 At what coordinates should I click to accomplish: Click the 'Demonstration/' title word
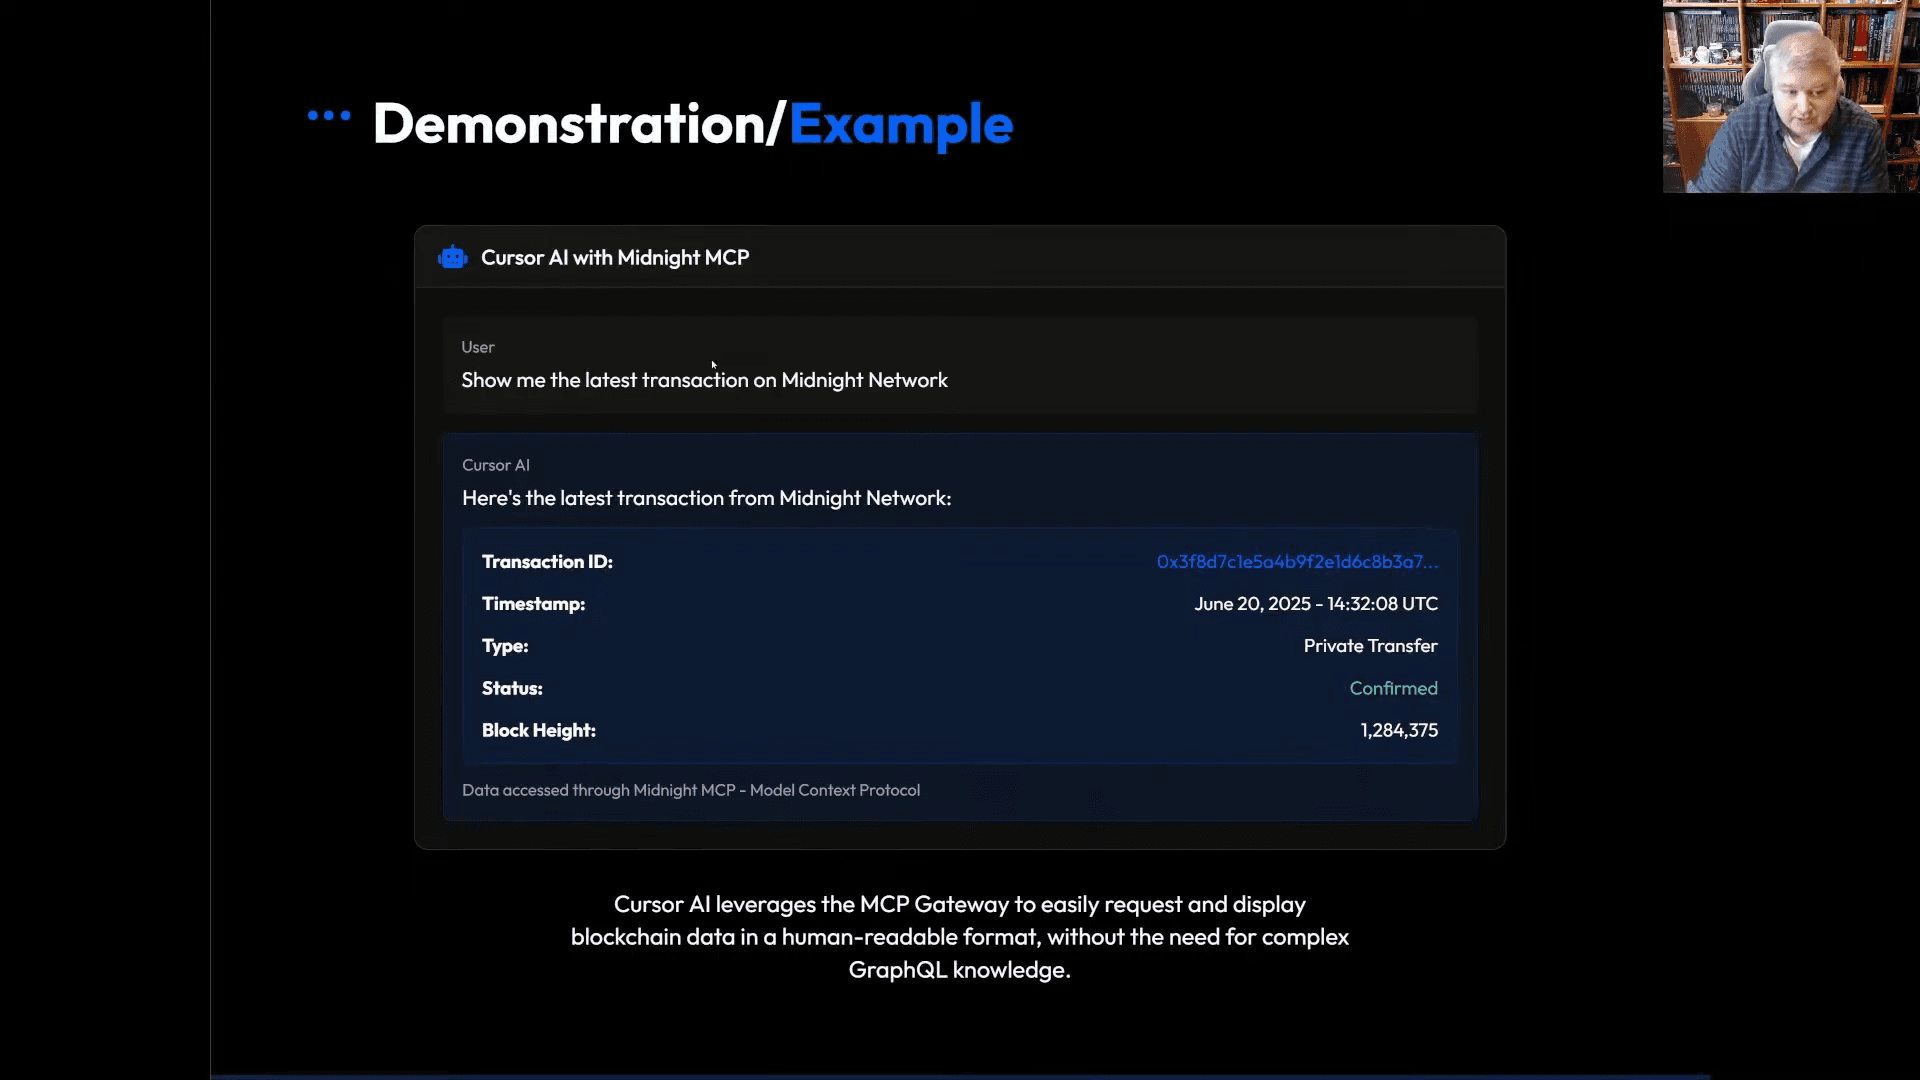point(578,124)
